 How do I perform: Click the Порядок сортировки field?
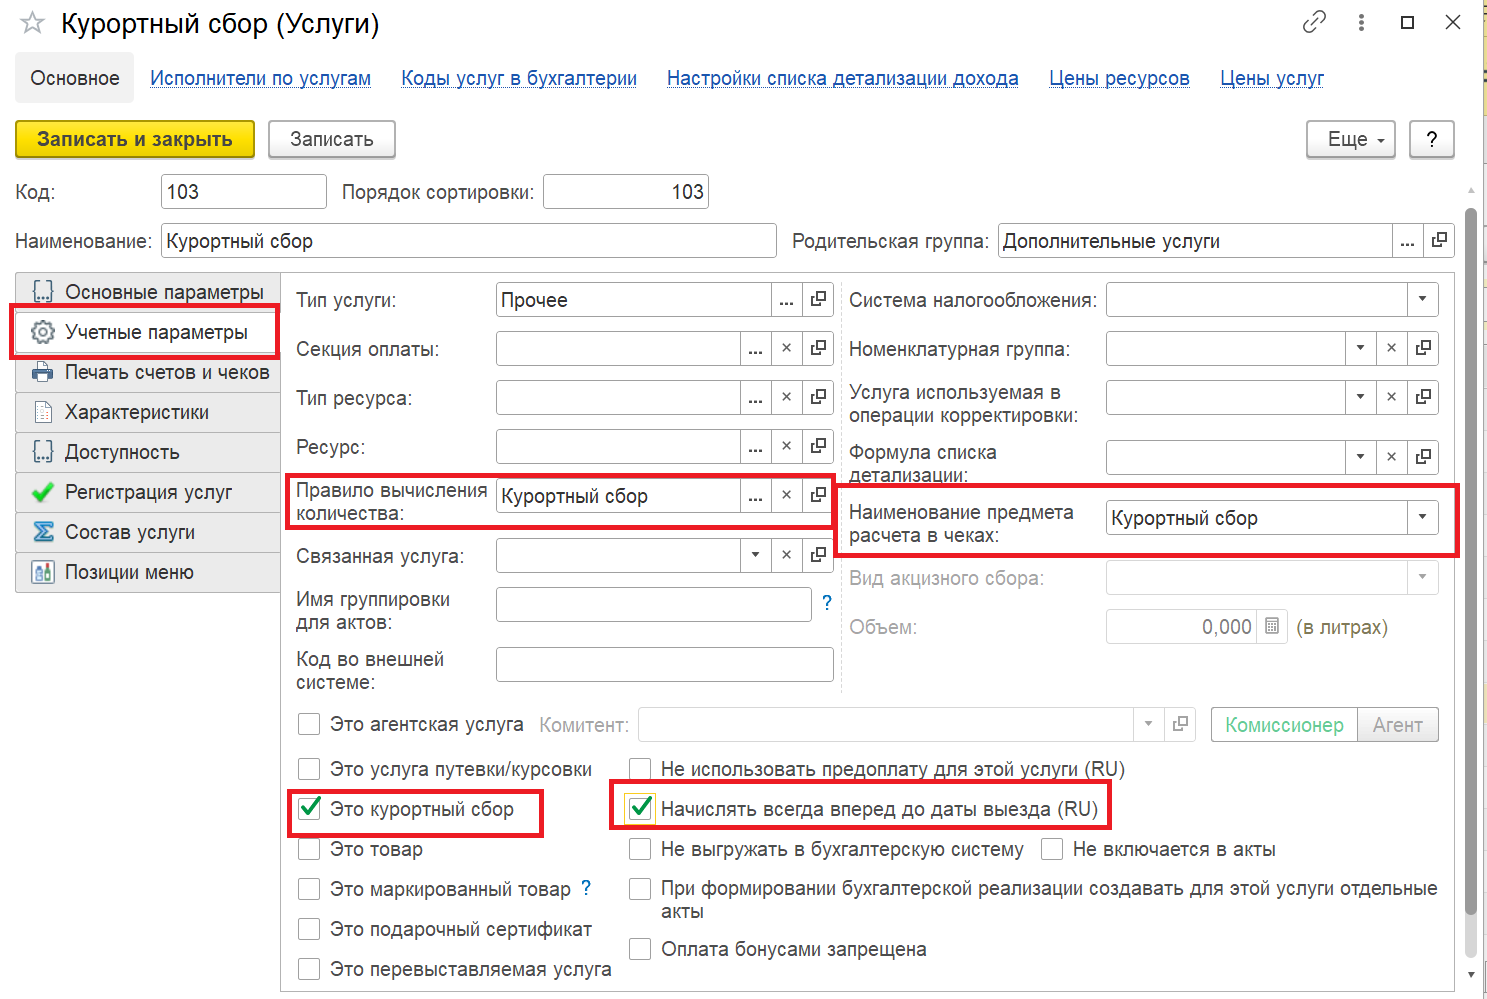[626, 192]
